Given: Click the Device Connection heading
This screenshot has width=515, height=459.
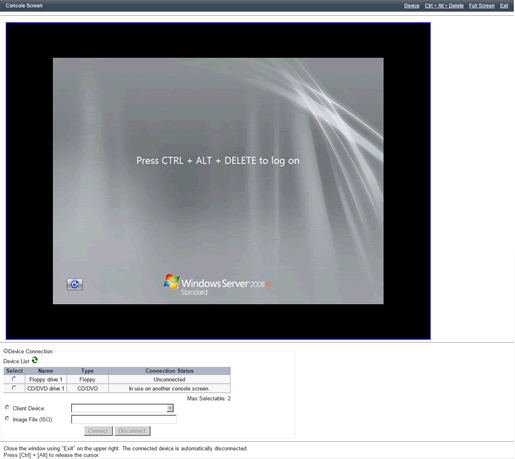Looking at the screenshot, I should 28,351.
